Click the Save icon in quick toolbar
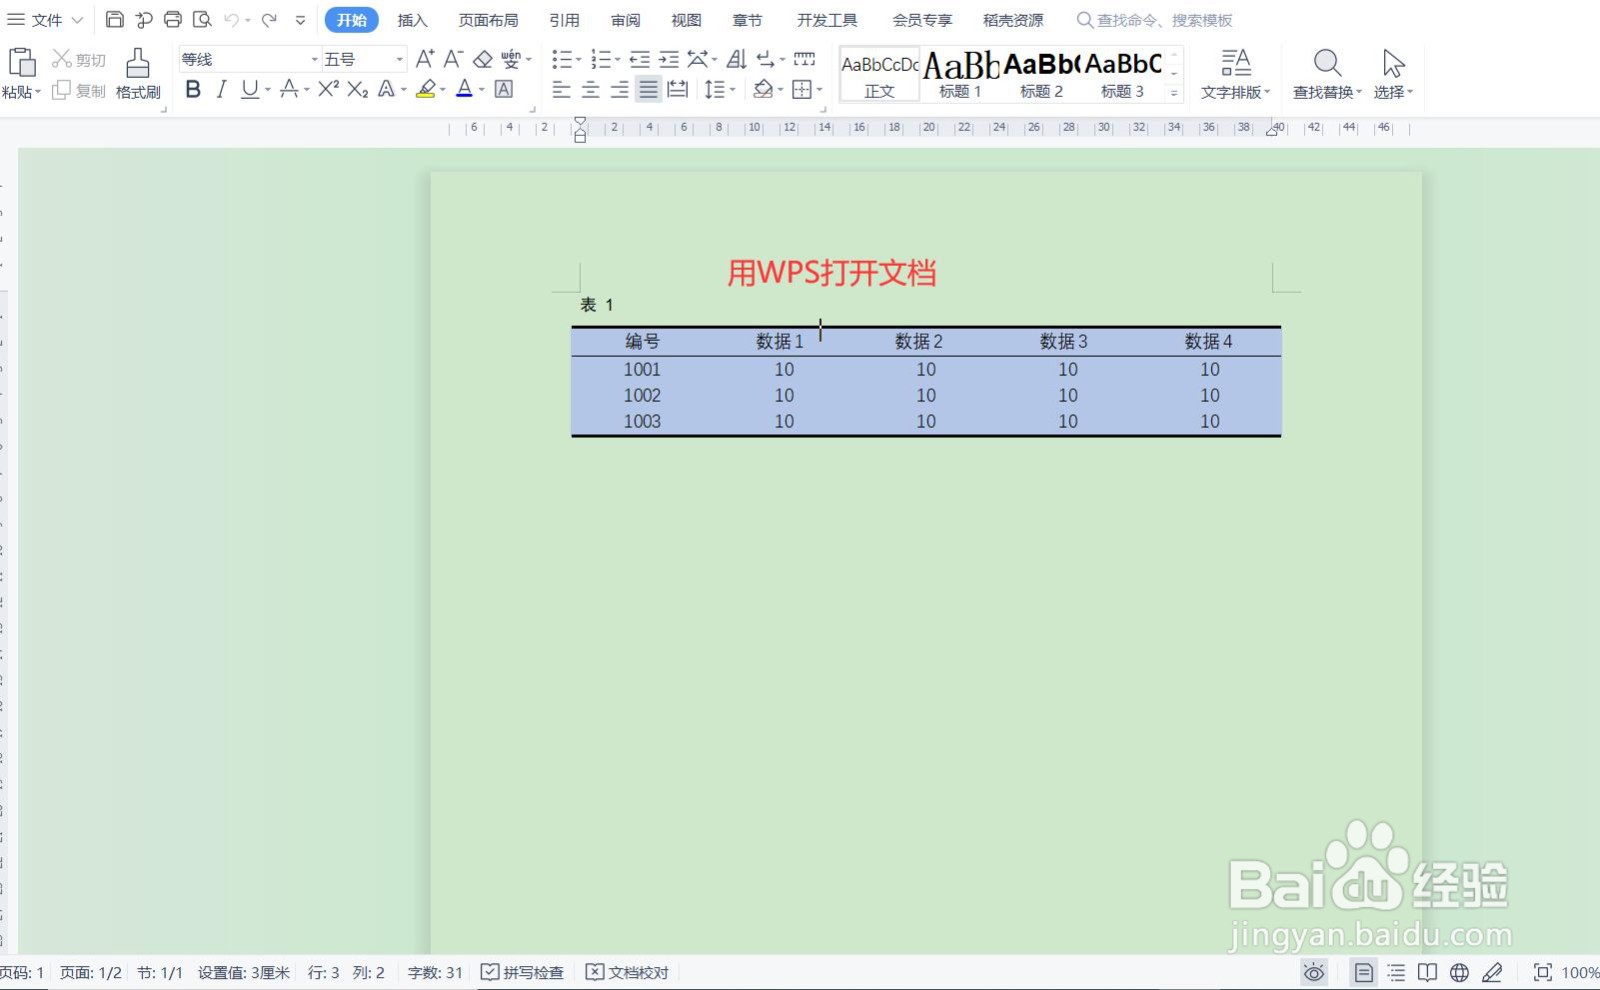This screenshot has width=1600, height=990. (114, 19)
